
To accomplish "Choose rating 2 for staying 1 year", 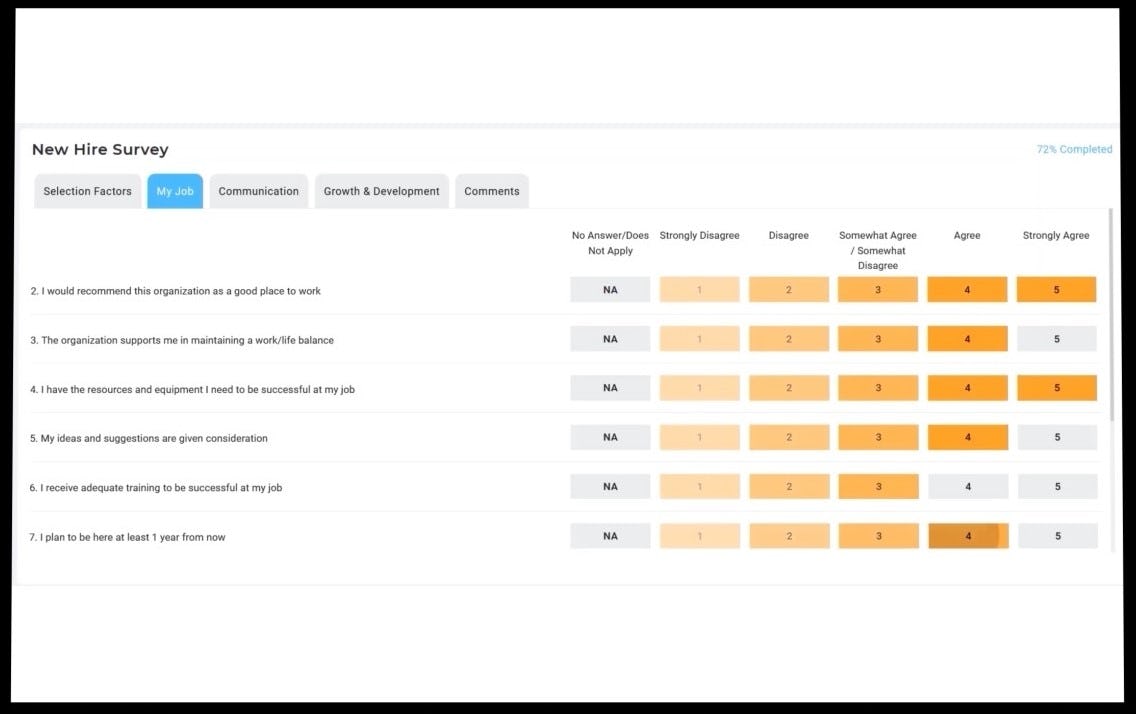I will pos(788,536).
